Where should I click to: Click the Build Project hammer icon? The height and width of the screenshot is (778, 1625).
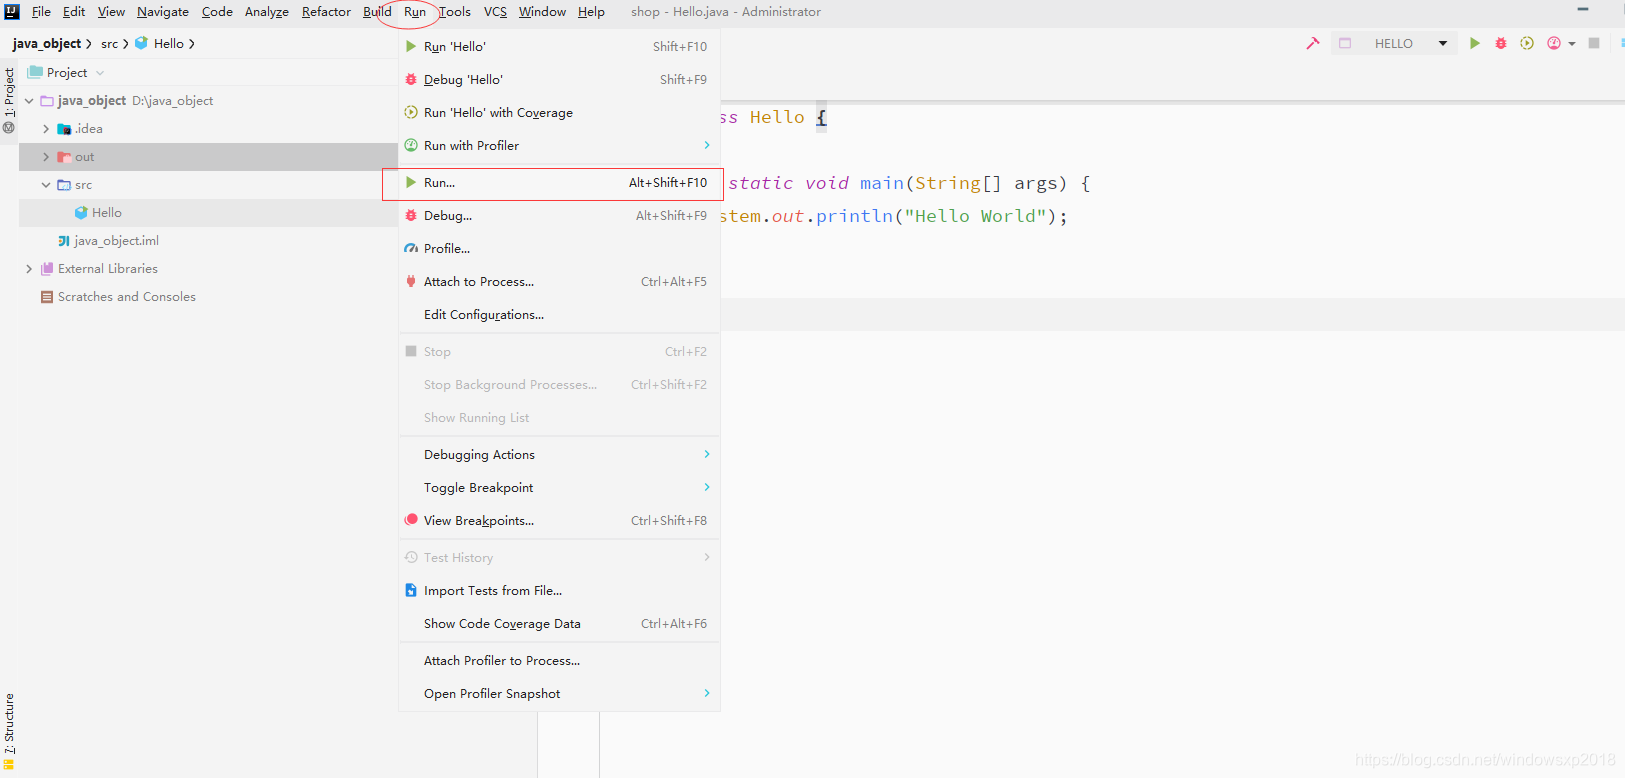(x=1313, y=43)
